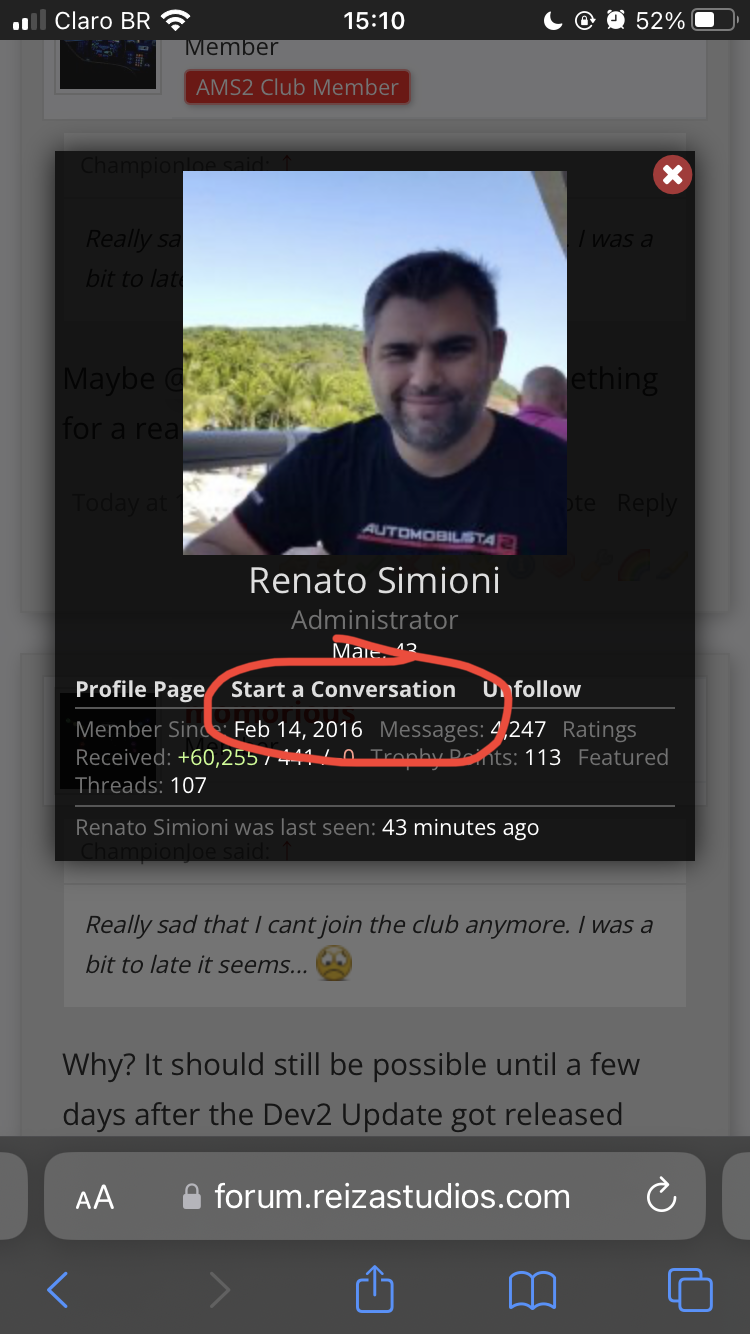The image size is (750, 1334).
Task: Open the Trophy Points value 113
Action: click(x=542, y=757)
